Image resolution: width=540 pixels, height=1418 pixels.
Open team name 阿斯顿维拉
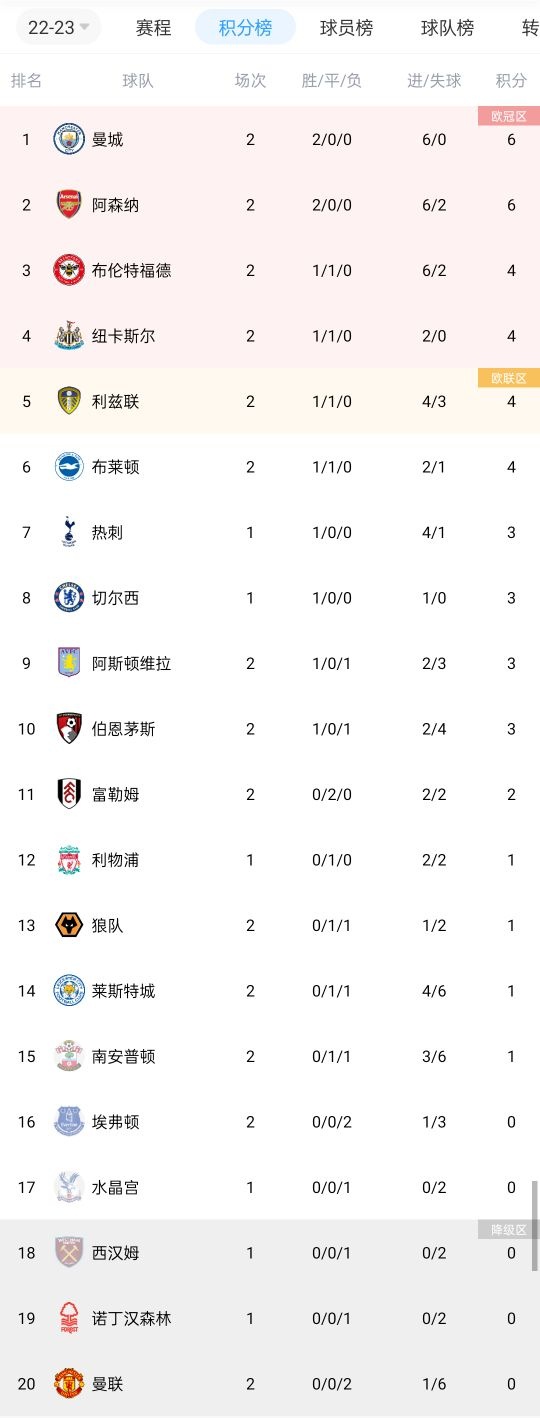point(131,663)
